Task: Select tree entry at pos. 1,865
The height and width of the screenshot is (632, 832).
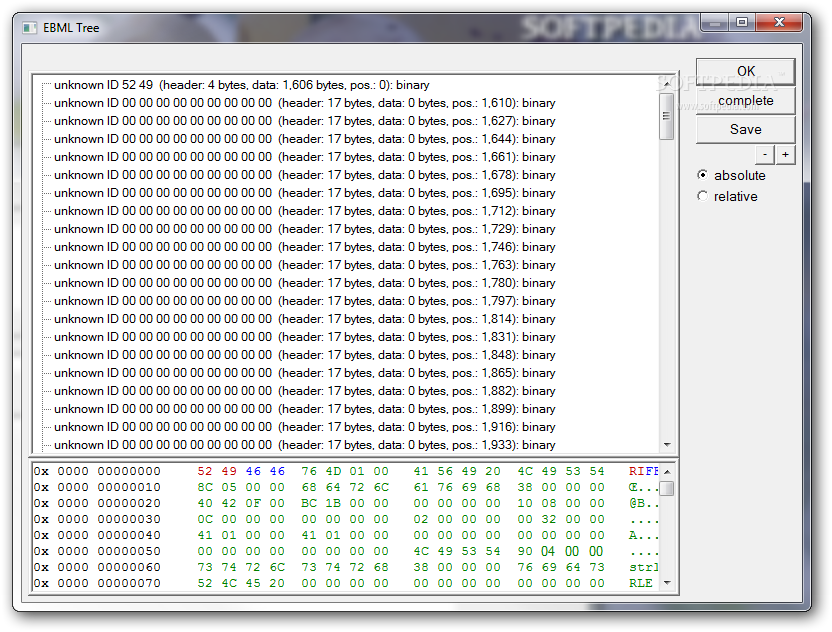Action: 305,373
